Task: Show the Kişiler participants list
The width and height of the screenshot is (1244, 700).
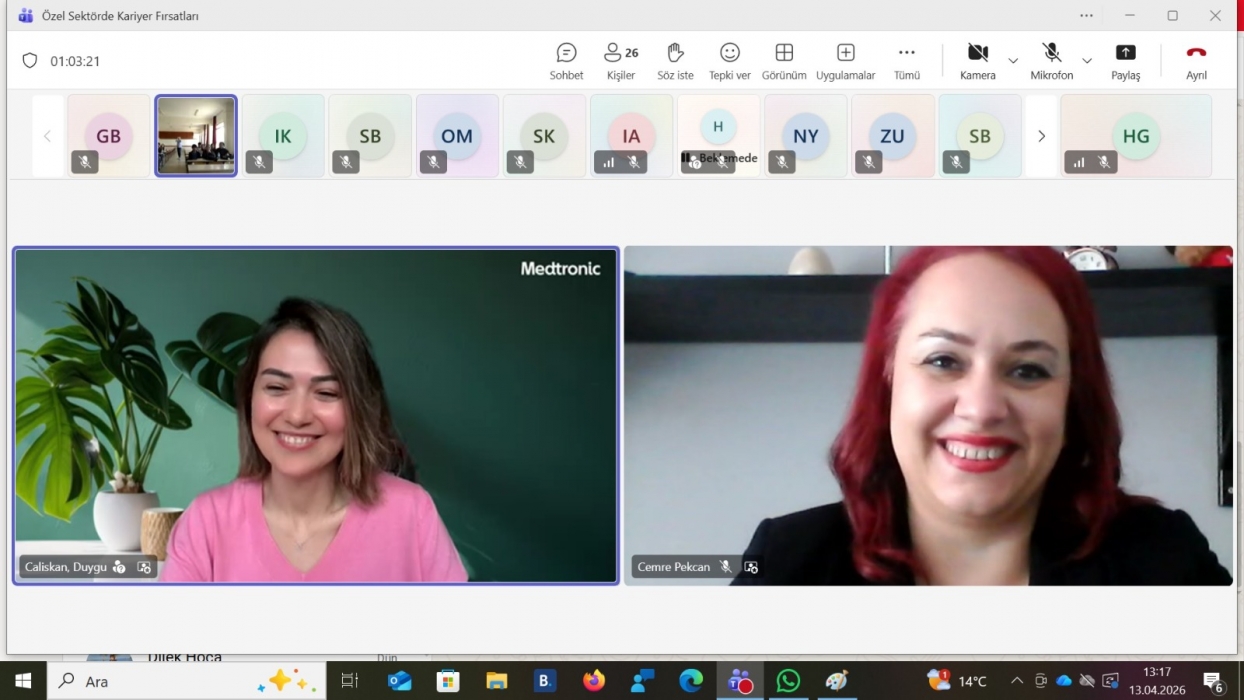Action: pos(620,60)
